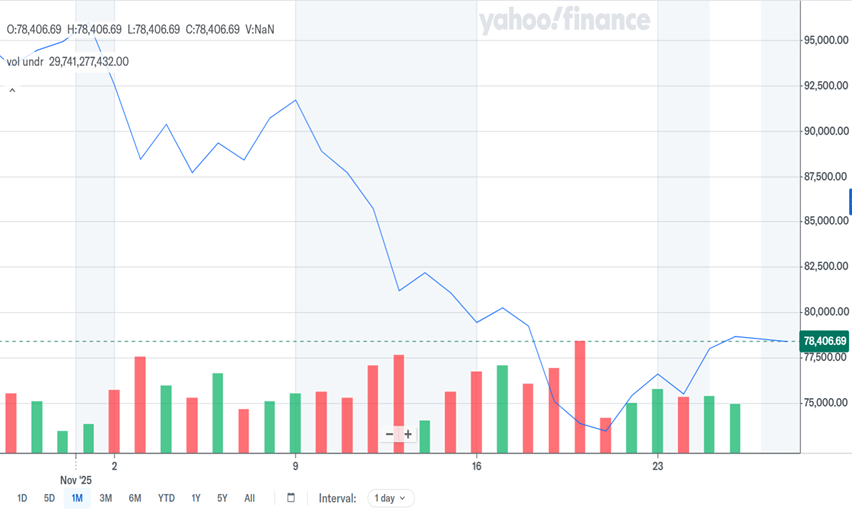Show the 1Y price range
The image size is (852, 515).
coord(196,498)
